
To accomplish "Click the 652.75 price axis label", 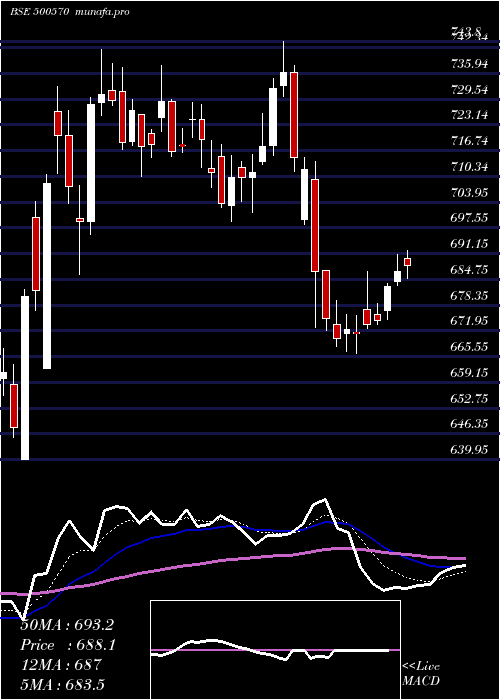I will click(x=469, y=399).
